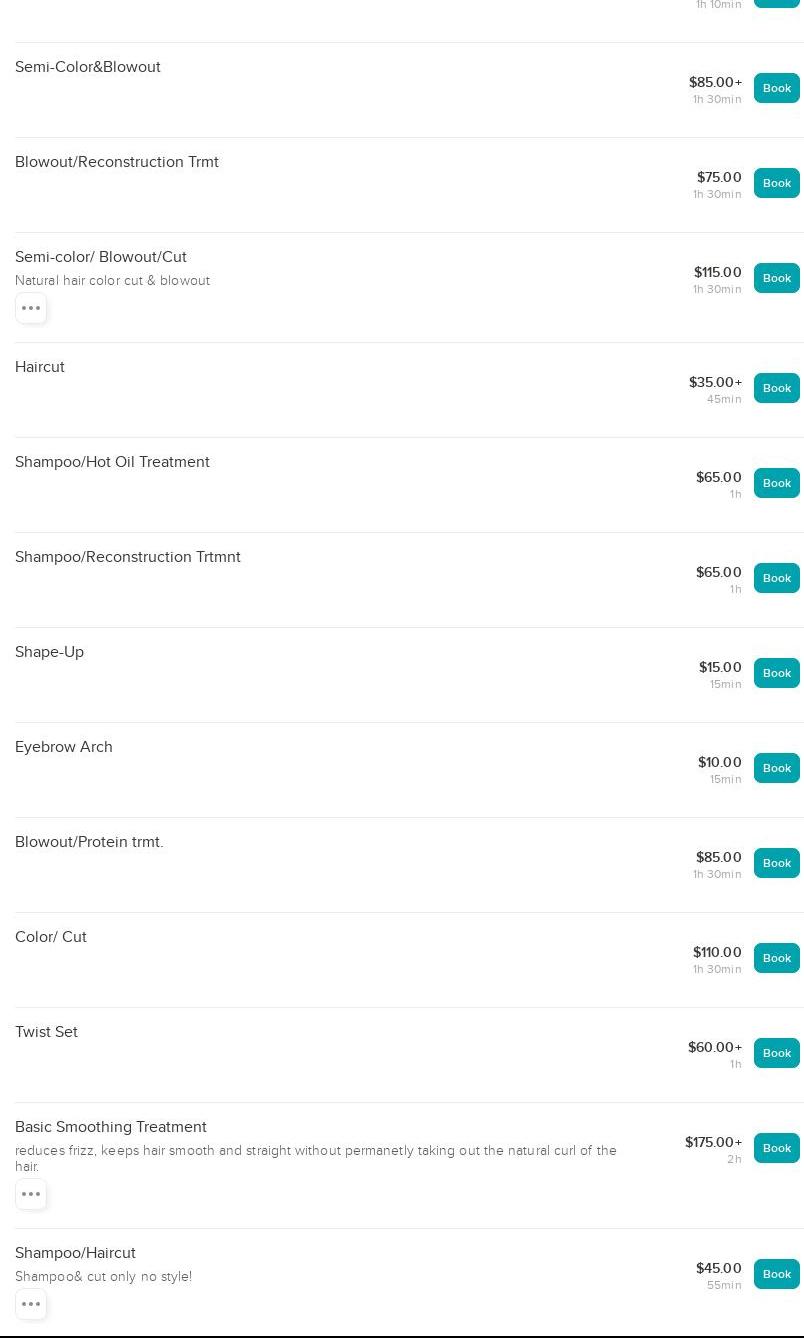804x1338 pixels.
Task: Book the Shampoo/Haircut service
Action: (x=776, y=1274)
